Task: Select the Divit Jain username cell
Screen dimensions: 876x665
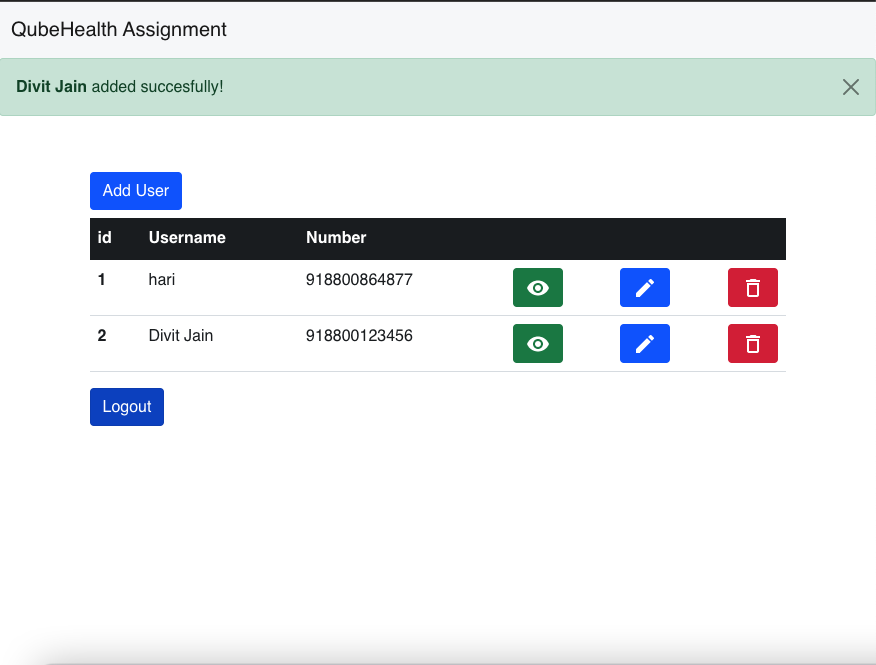Action: point(181,335)
